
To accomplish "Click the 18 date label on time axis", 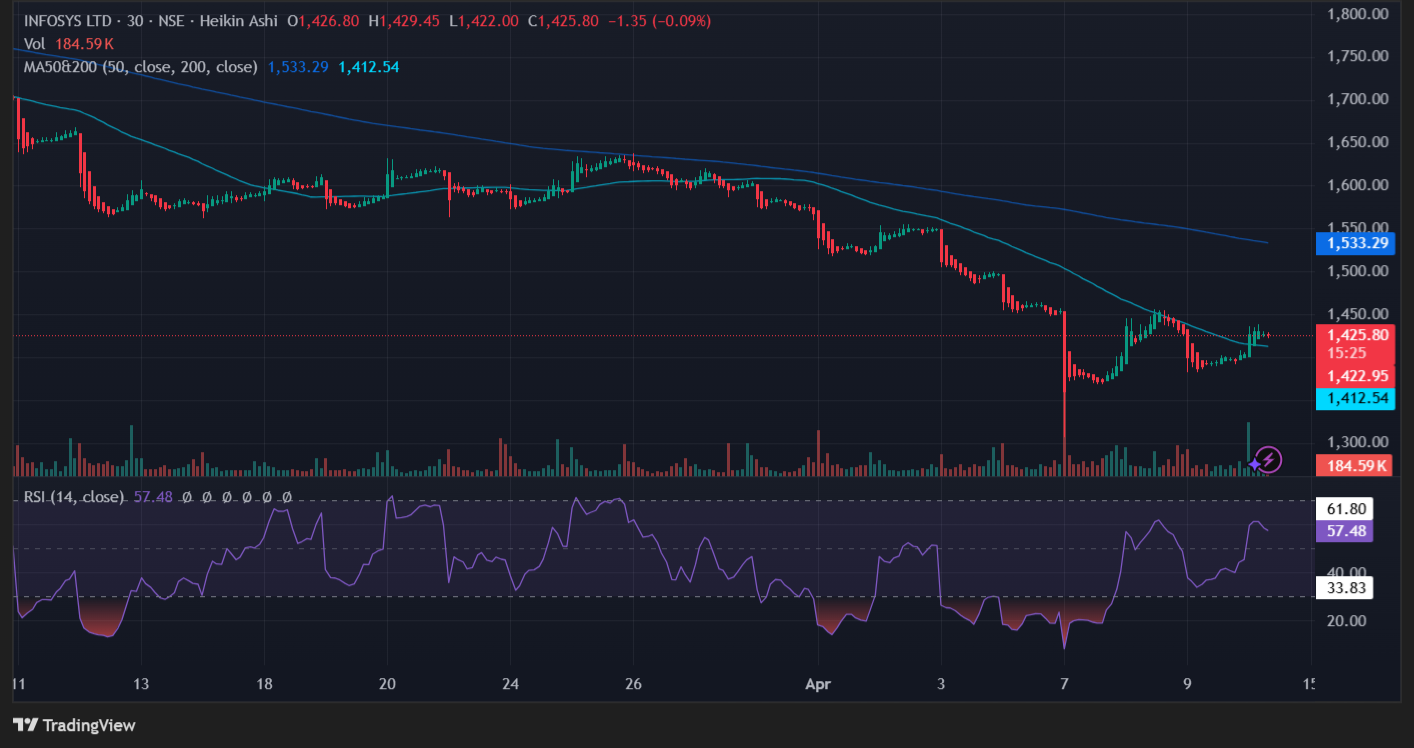I will coord(265,685).
